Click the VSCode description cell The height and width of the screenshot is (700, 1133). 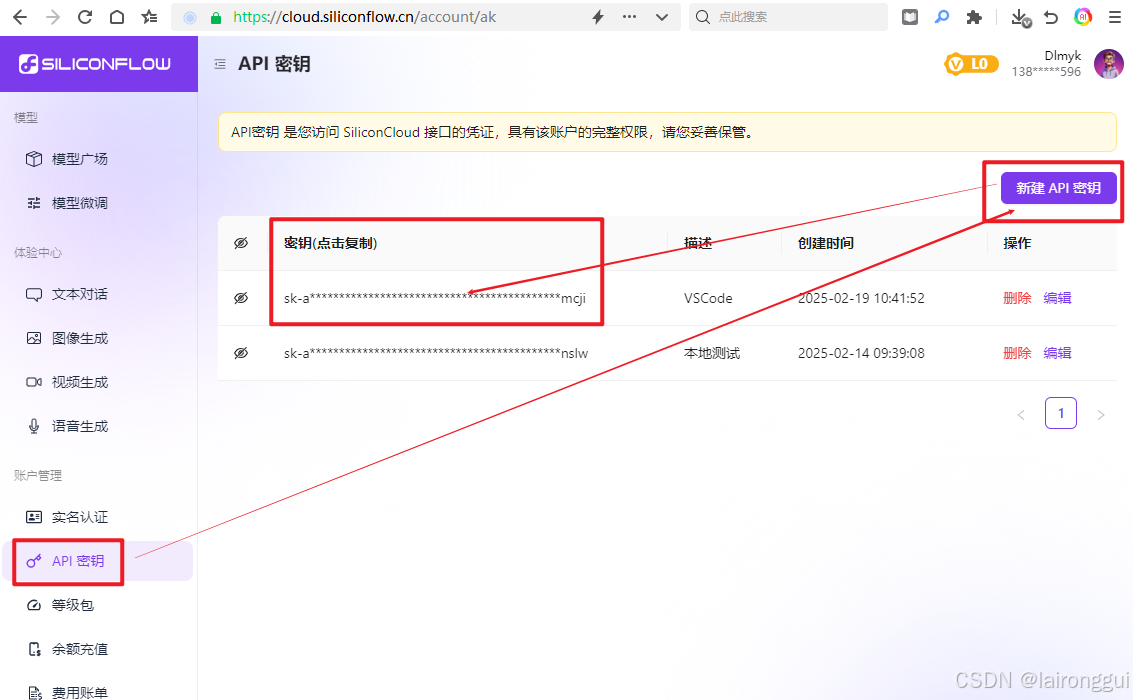(708, 298)
